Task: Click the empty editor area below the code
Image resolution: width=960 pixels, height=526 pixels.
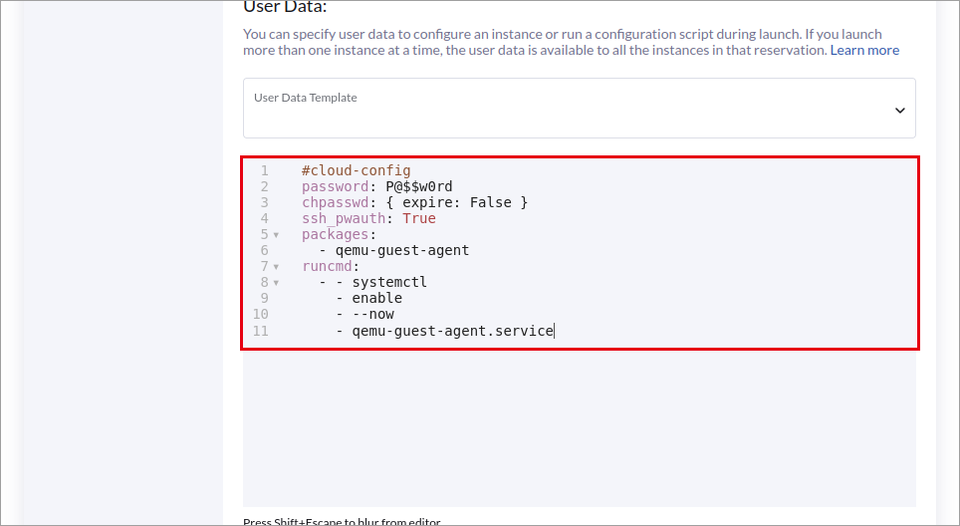Action: tap(579, 429)
